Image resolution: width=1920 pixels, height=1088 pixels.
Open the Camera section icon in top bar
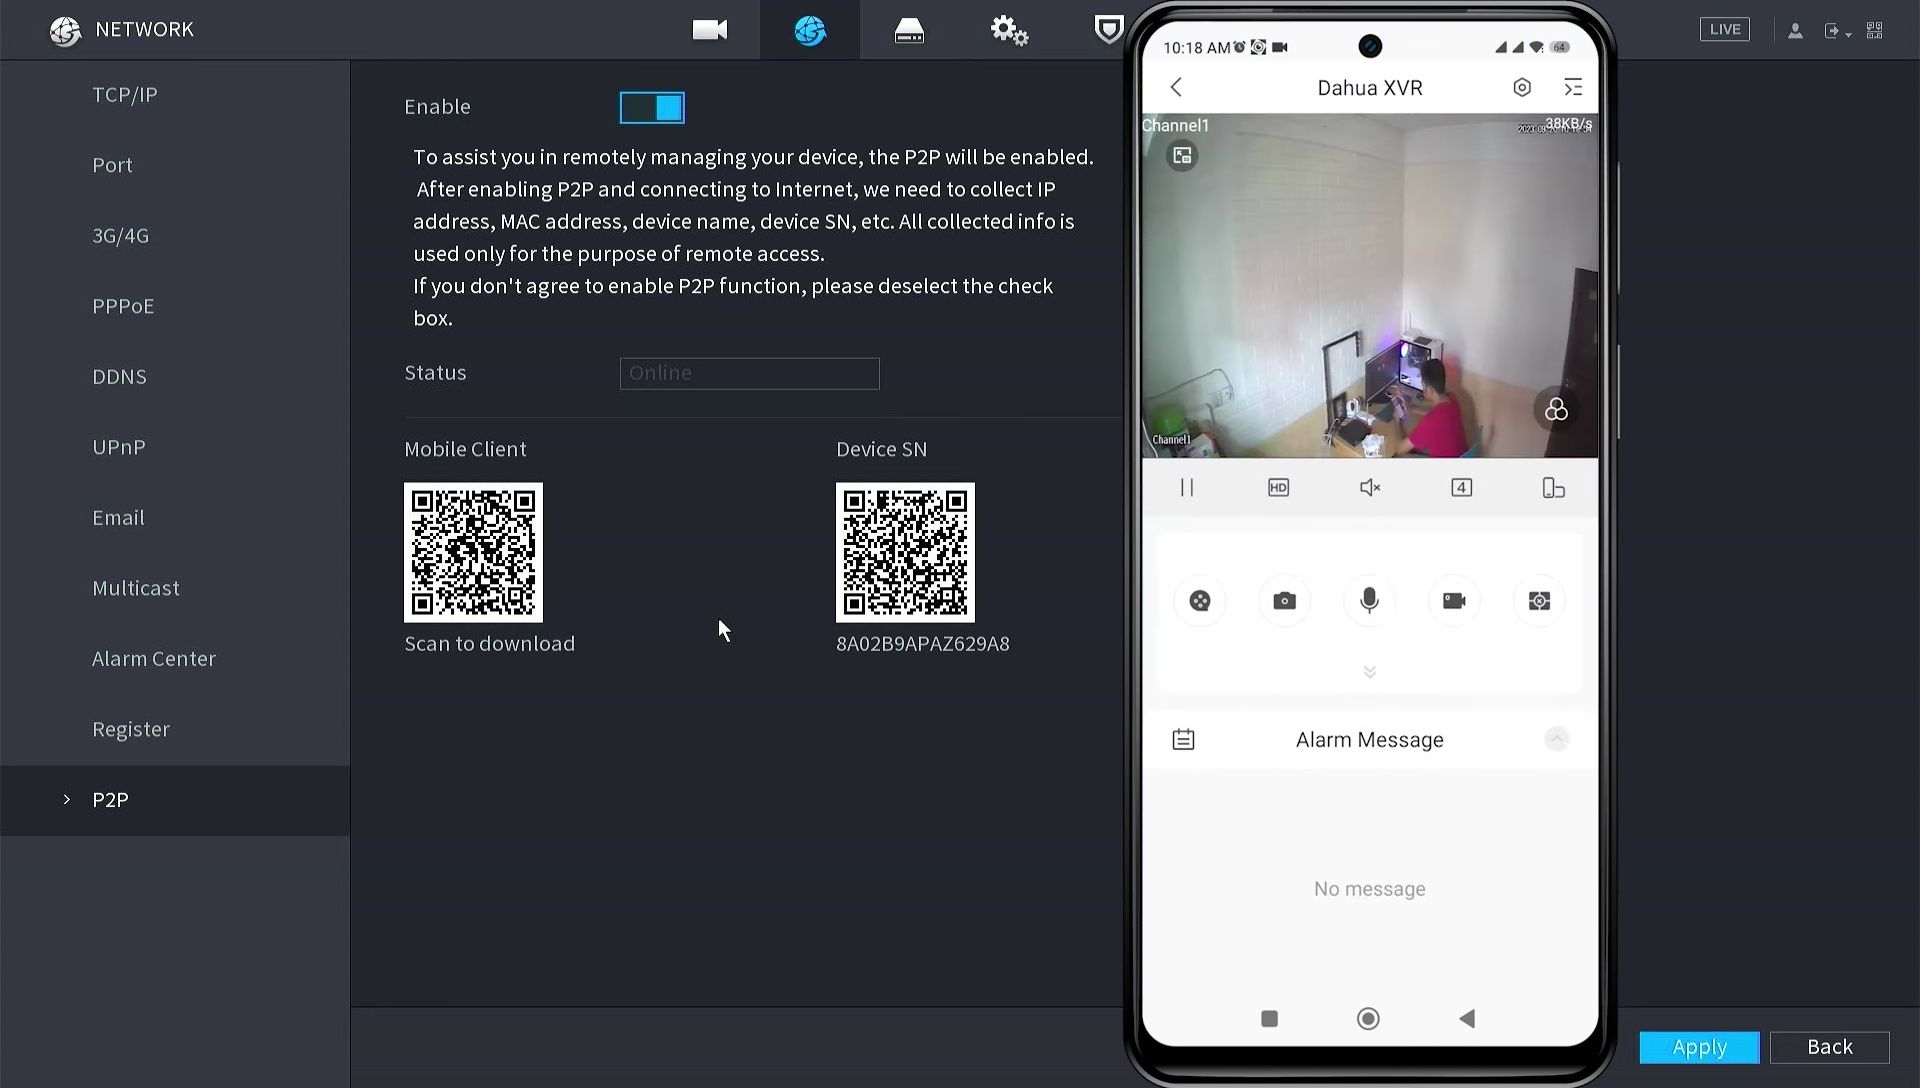(x=710, y=30)
